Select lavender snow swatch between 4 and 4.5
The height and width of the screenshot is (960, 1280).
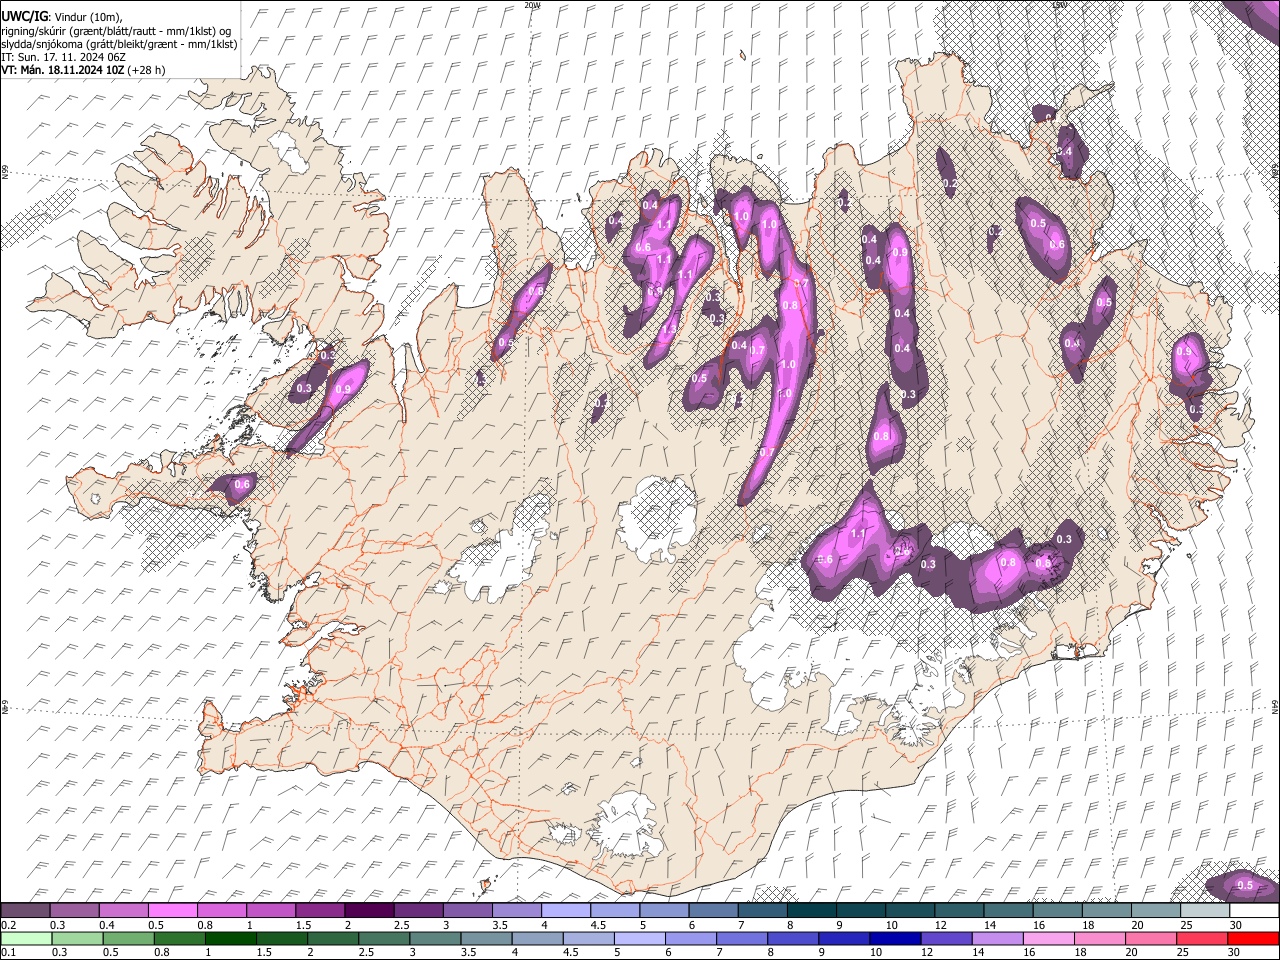click(x=566, y=910)
